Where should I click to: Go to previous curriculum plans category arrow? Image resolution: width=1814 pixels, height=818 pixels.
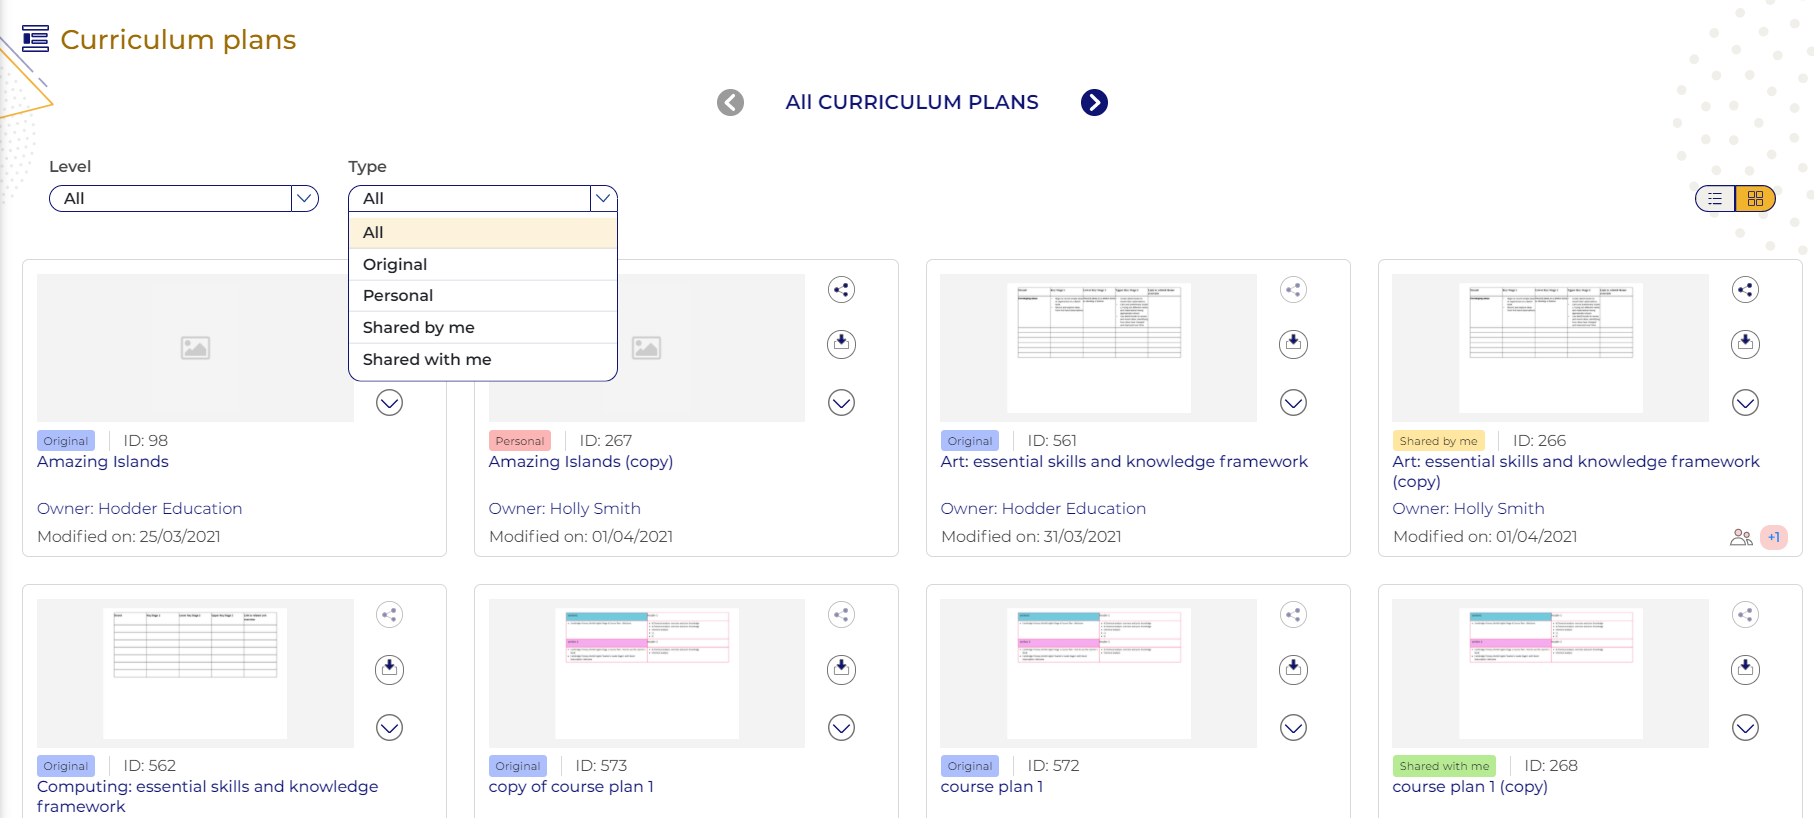(731, 102)
